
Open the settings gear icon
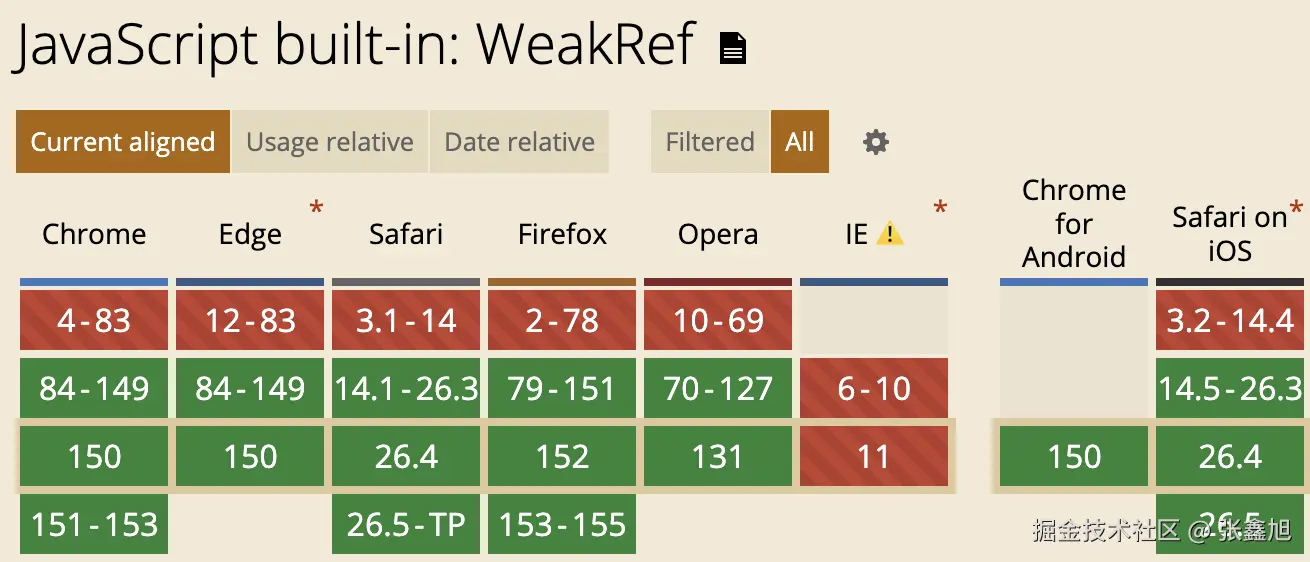[x=876, y=142]
